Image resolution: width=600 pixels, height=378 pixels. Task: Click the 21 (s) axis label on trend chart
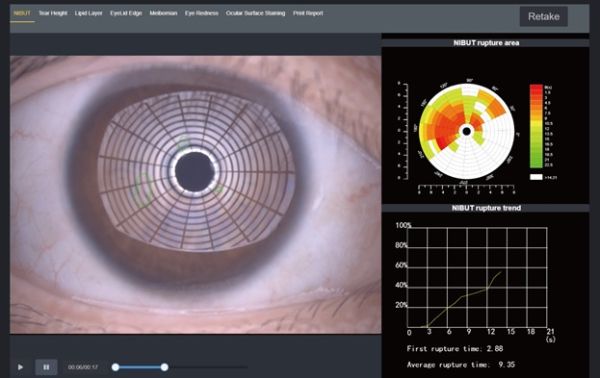(x=550, y=335)
